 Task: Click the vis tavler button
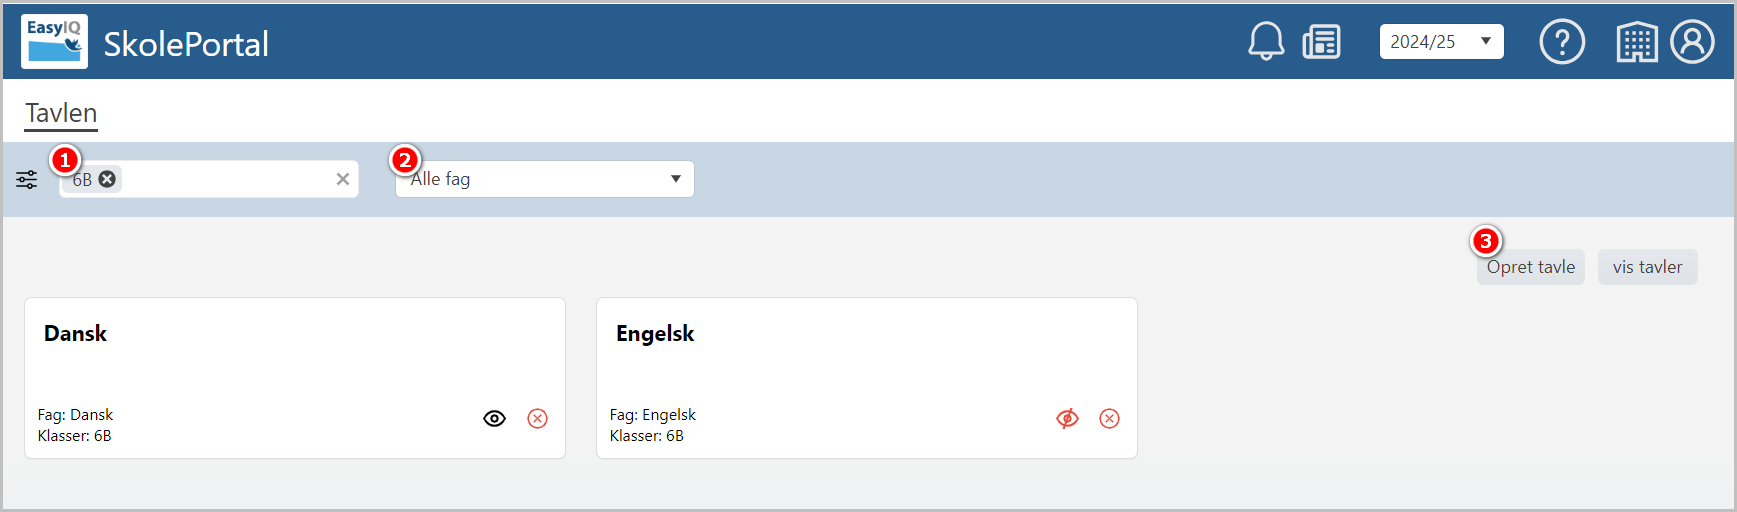(x=1648, y=267)
